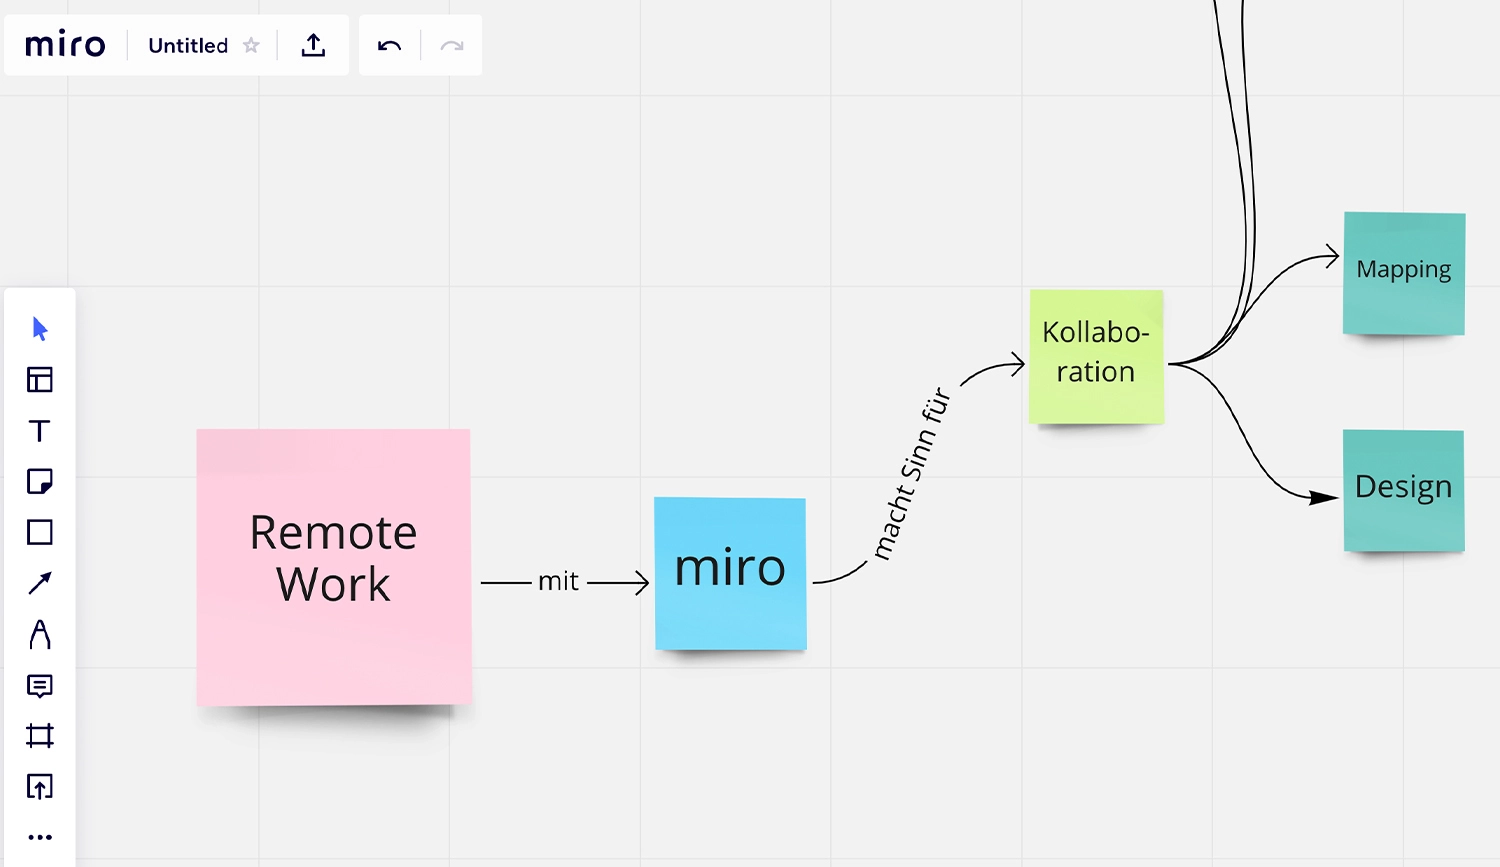Click the 'macht Sinn für' connector label
Viewport: 1500px width, 867px height.
tap(911, 473)
